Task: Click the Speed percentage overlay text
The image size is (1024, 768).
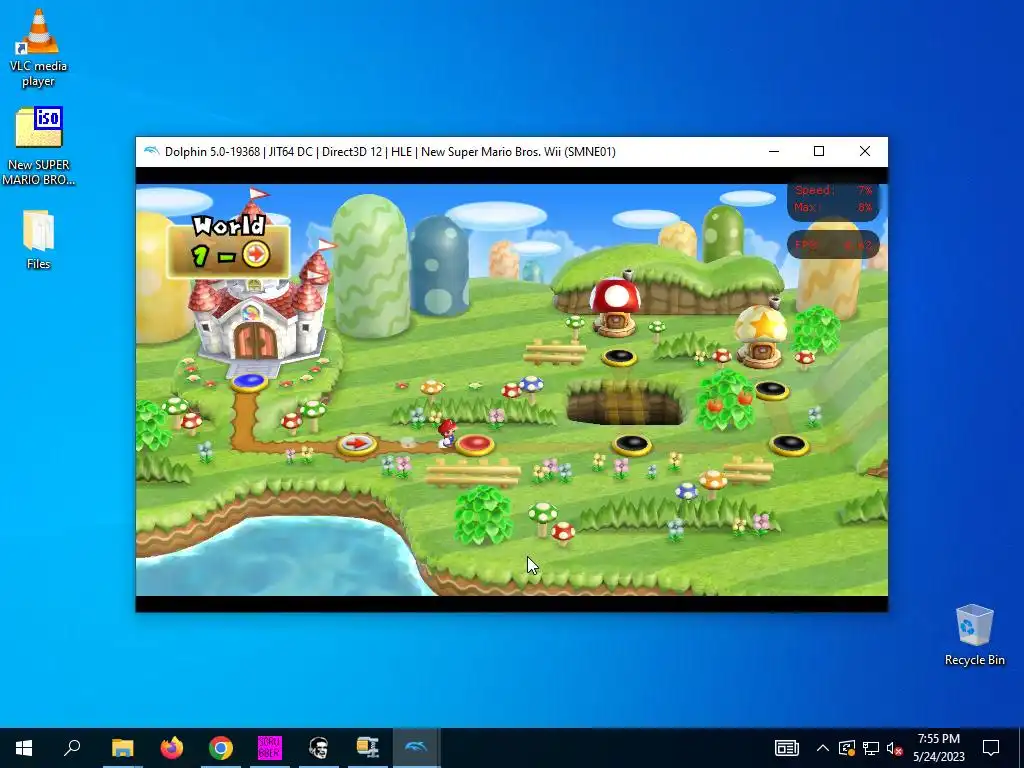Action: 833,190
